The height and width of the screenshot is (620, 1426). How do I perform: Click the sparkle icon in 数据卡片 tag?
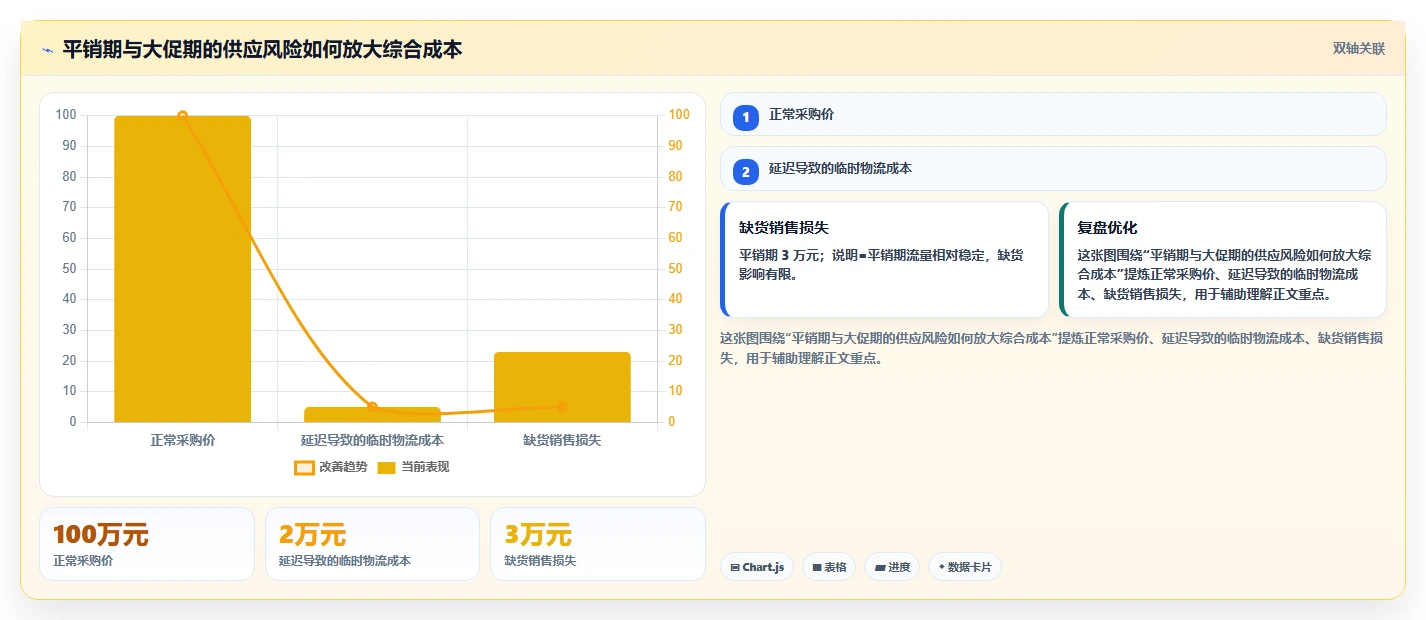[x=942, y=567]
